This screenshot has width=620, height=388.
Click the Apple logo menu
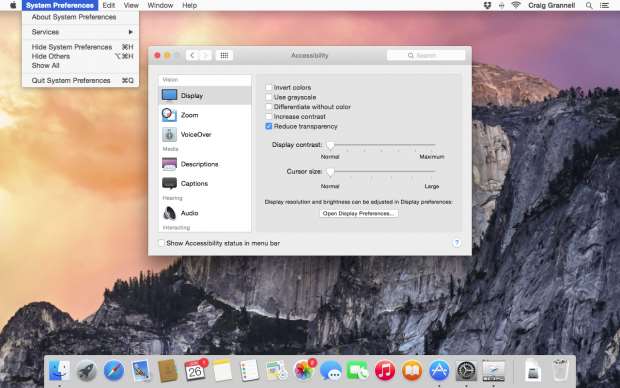(13, 5)
